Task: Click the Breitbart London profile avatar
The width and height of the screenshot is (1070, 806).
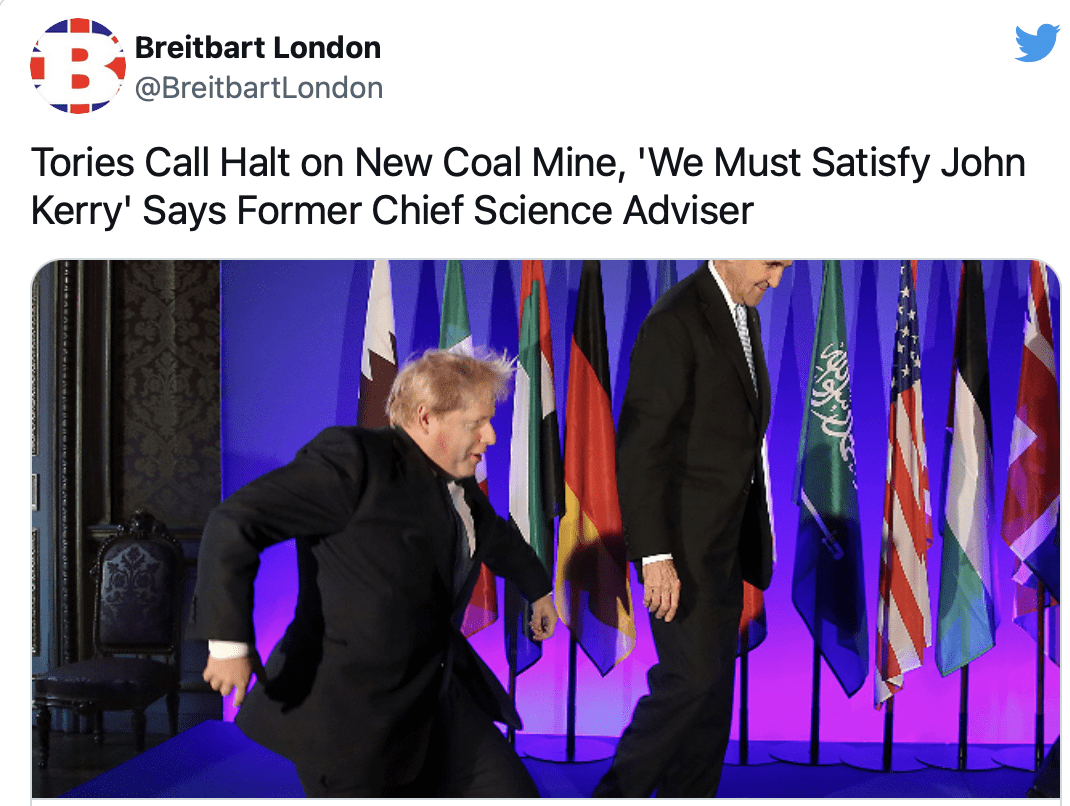Action: click(78, 66)
